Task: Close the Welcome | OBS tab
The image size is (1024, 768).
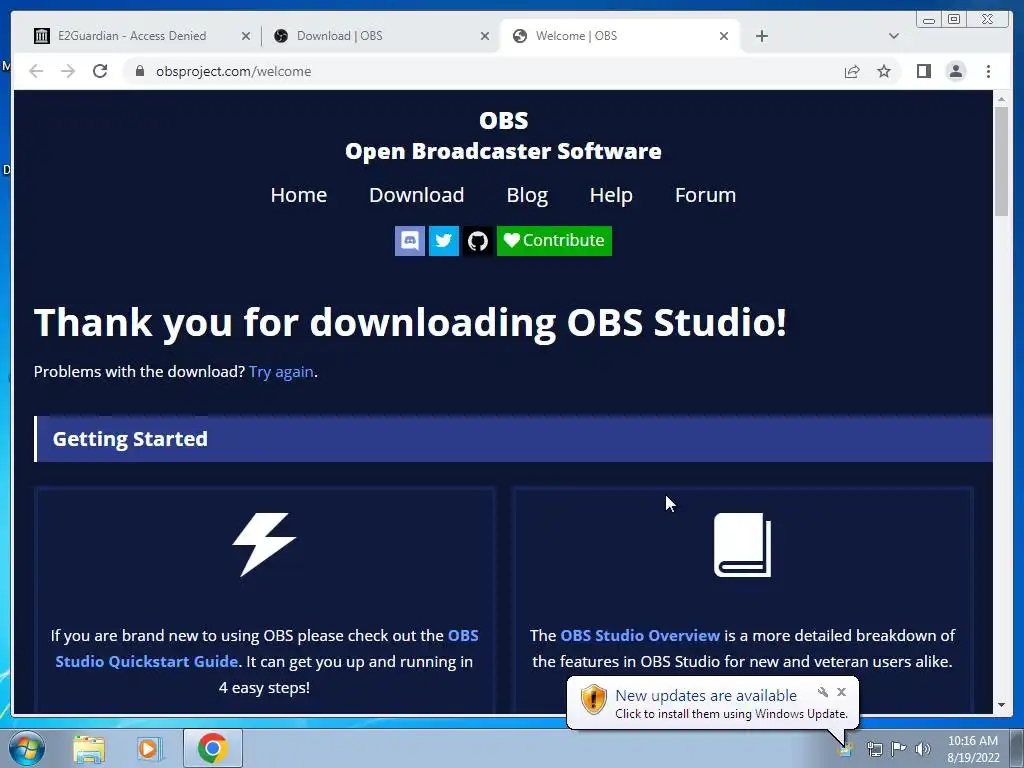Action: (724, 36)
